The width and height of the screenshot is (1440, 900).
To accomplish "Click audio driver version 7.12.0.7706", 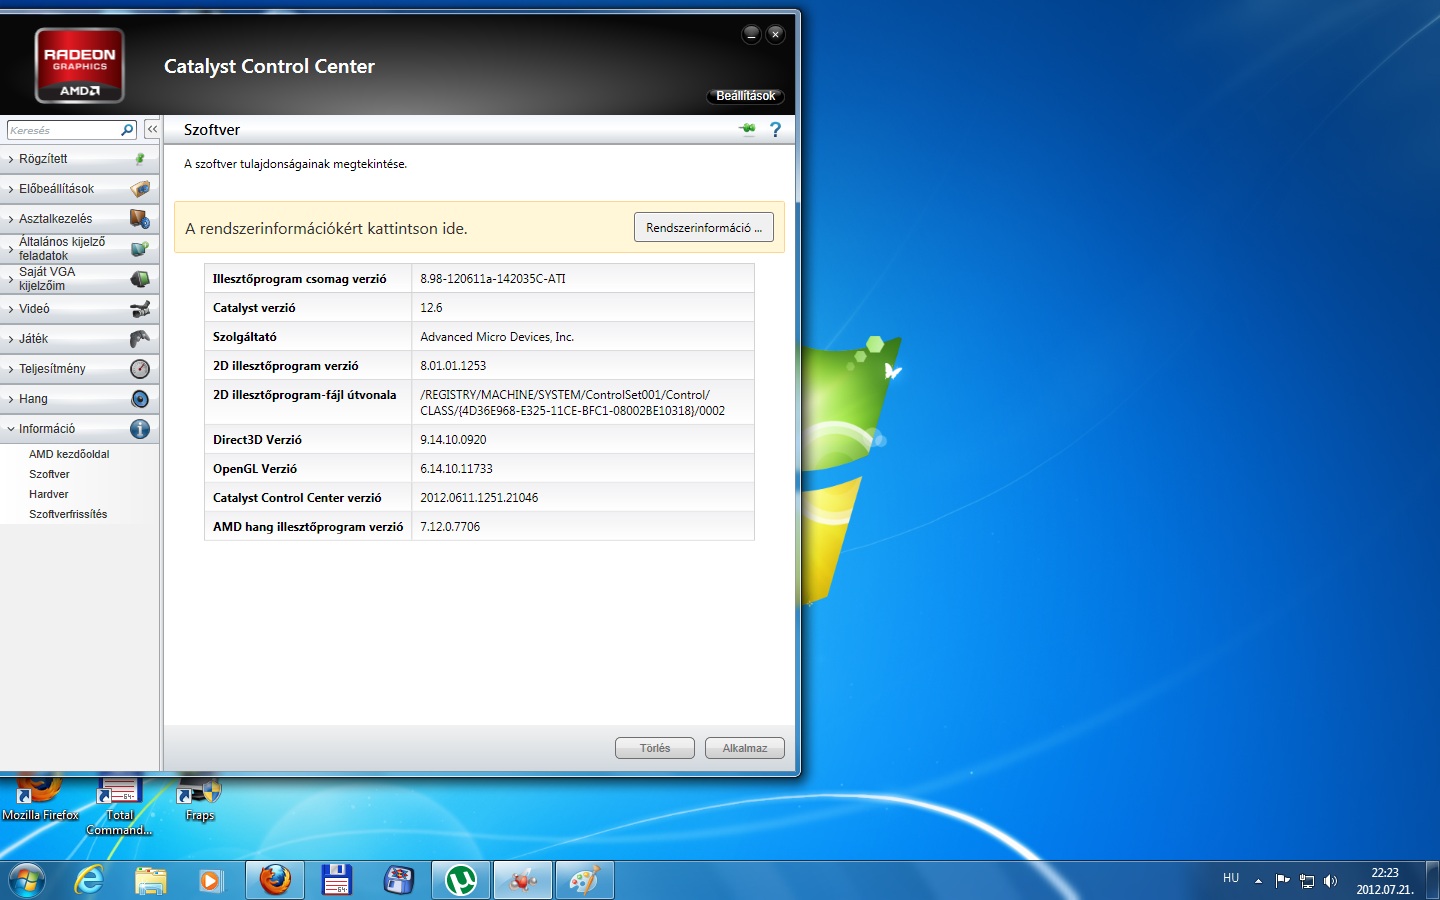I will pos(450,527).
